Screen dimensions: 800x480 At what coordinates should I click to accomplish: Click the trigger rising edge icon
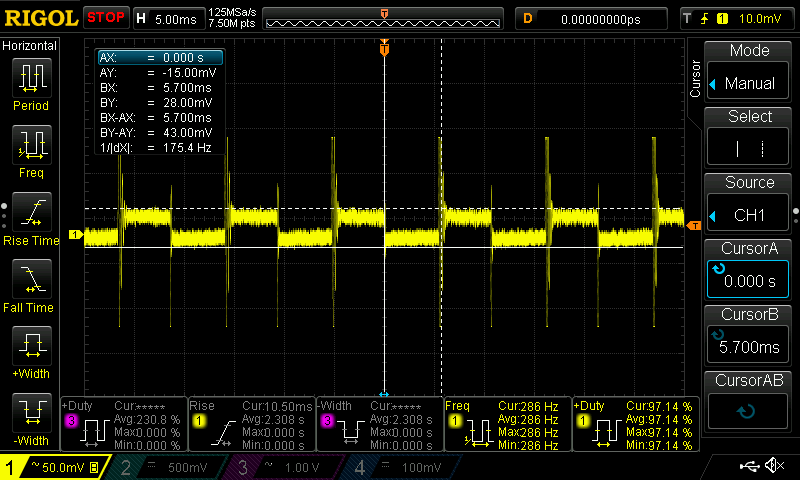click(x=704, y=19)
